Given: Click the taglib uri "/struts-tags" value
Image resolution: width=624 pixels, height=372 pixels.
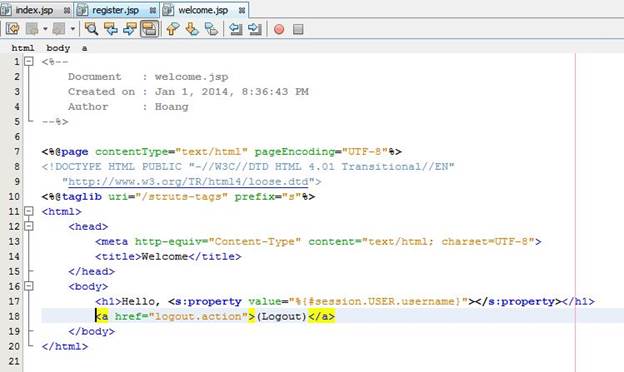Looking at the screenshot, I should [x=181, y=197].
